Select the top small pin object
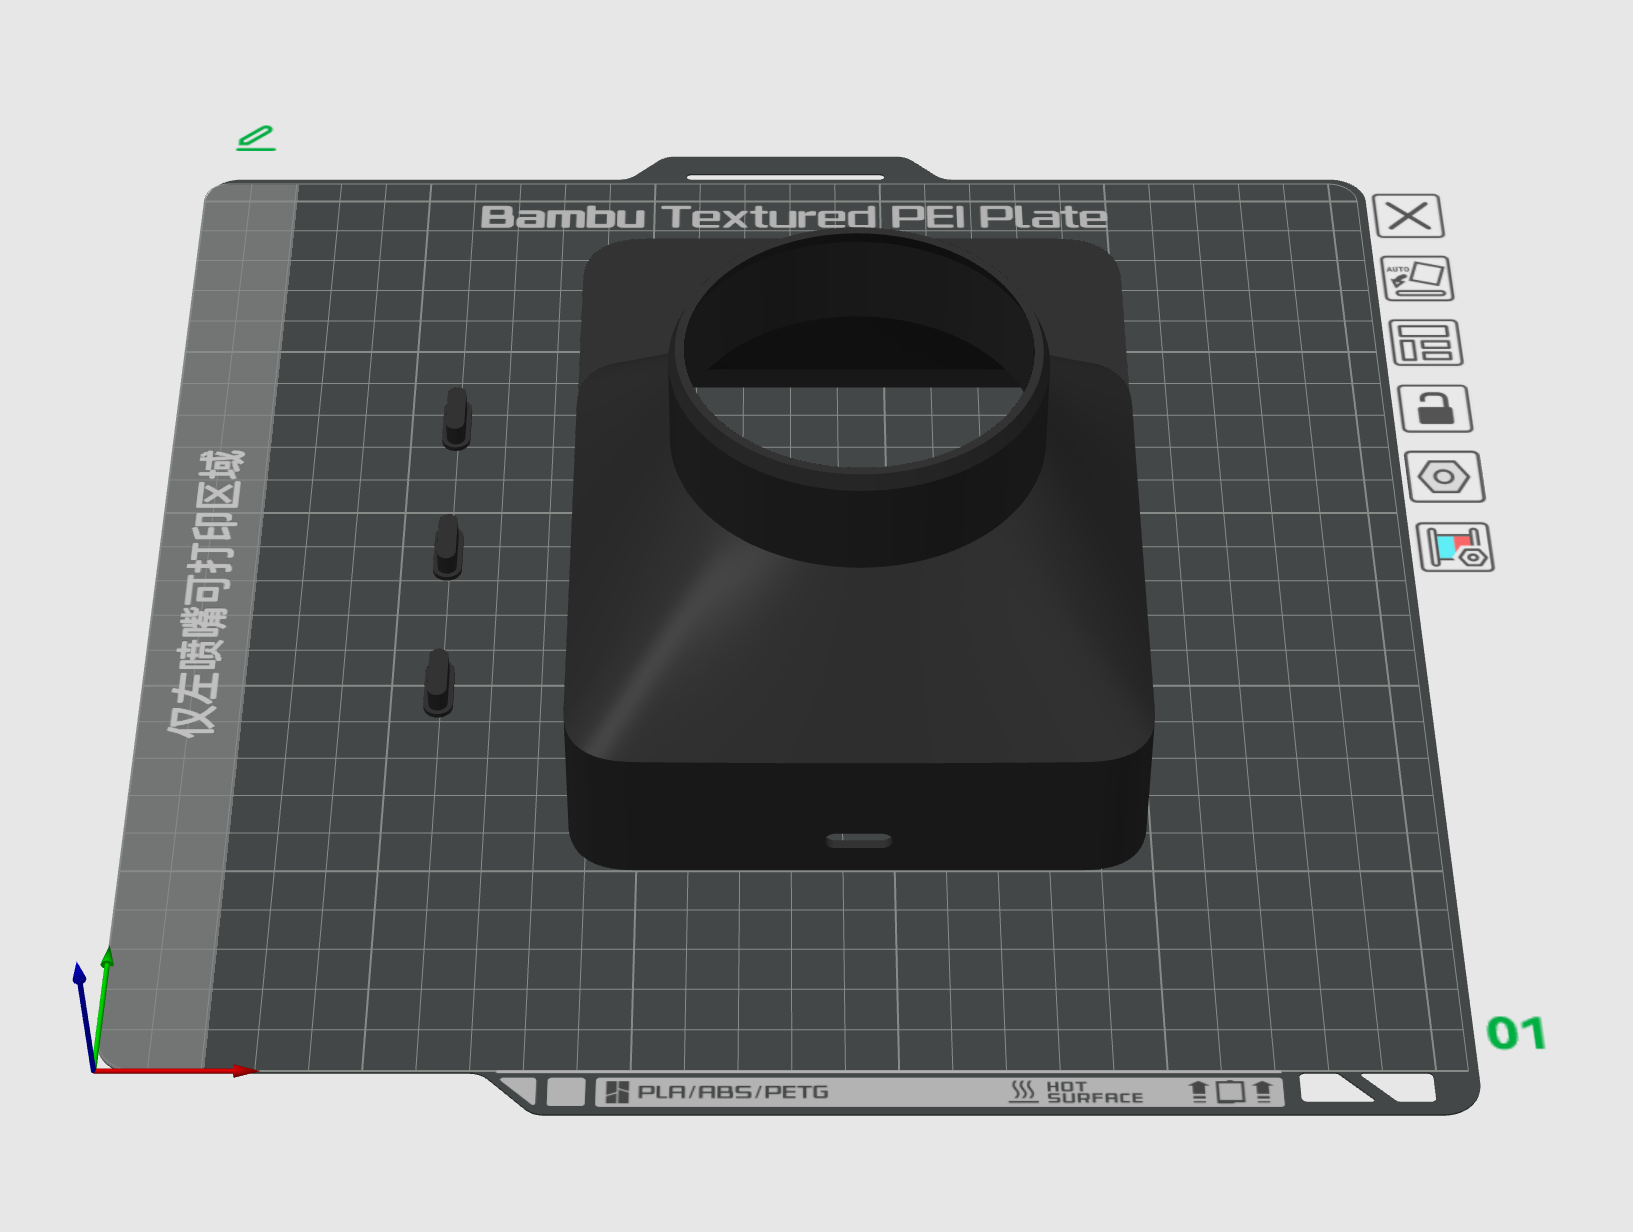The image size is (1633, 1232). coord(456,418)
